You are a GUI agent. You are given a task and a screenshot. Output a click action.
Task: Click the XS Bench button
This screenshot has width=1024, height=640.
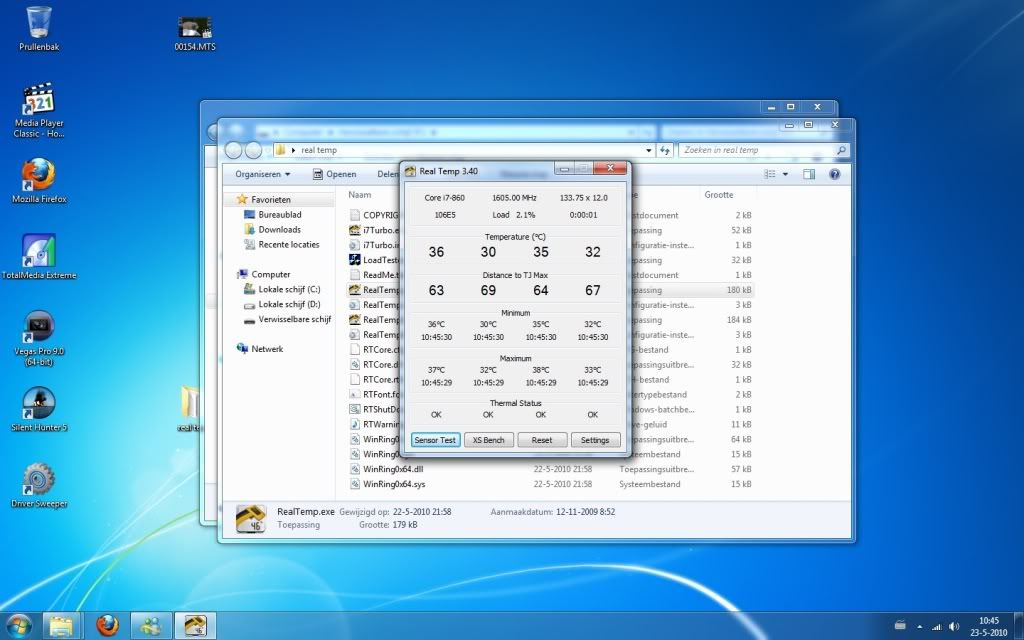[488, 440]
